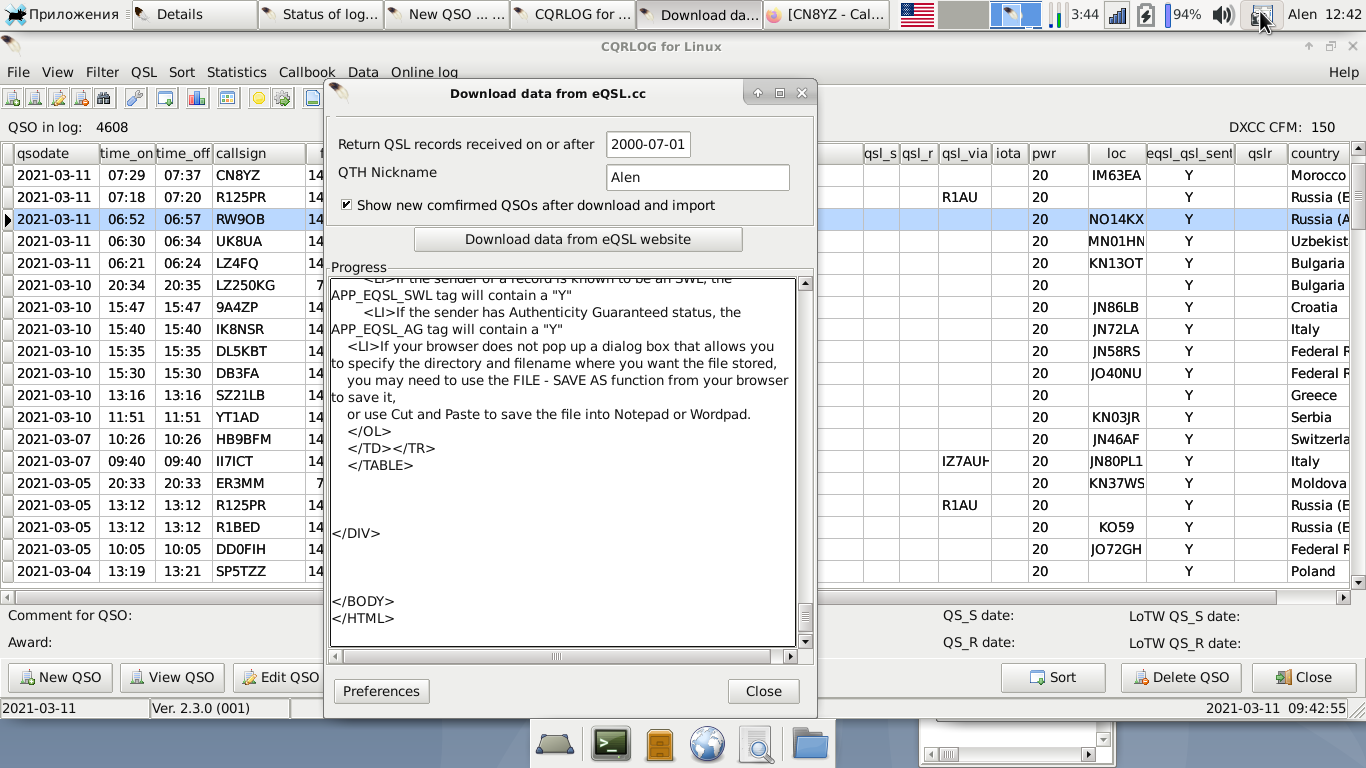
Task: Click the window with green arrow toolbar icon
Action: 166,98
